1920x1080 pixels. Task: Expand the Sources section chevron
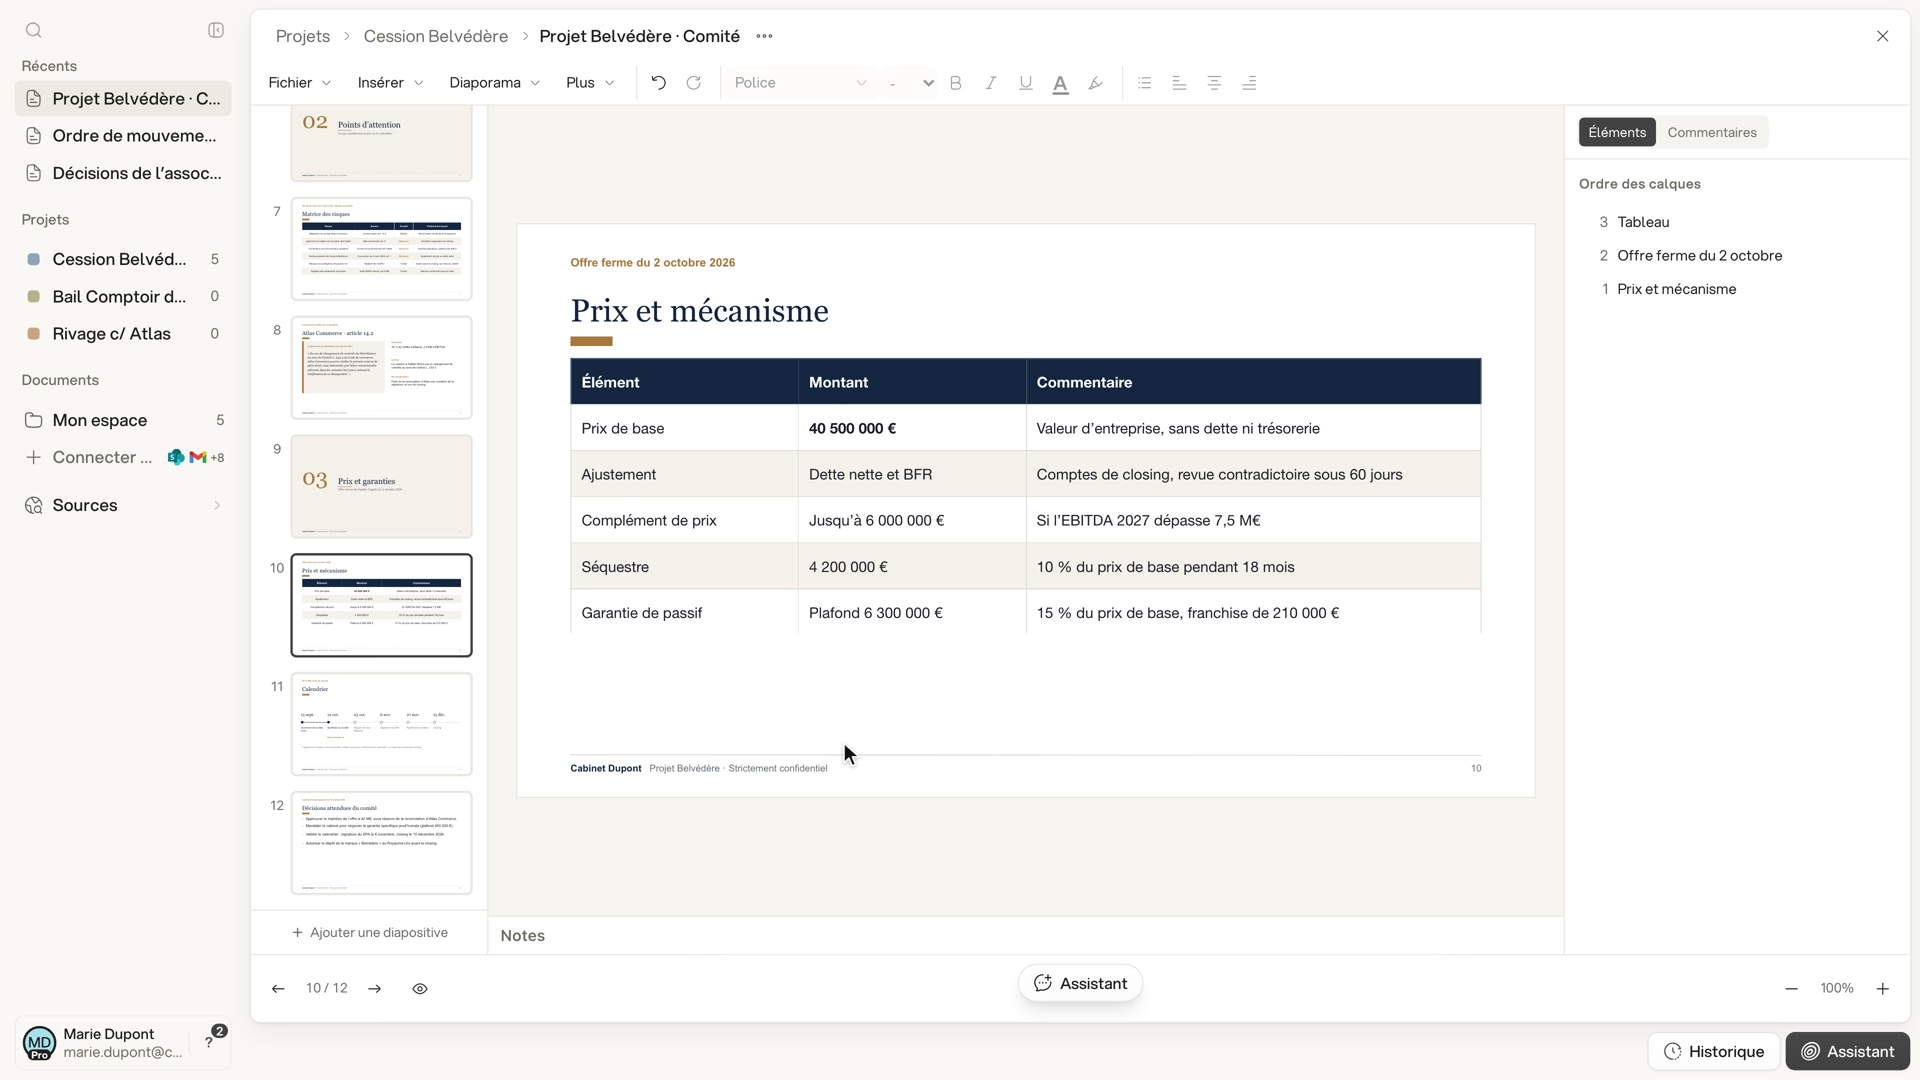point(217,505)
